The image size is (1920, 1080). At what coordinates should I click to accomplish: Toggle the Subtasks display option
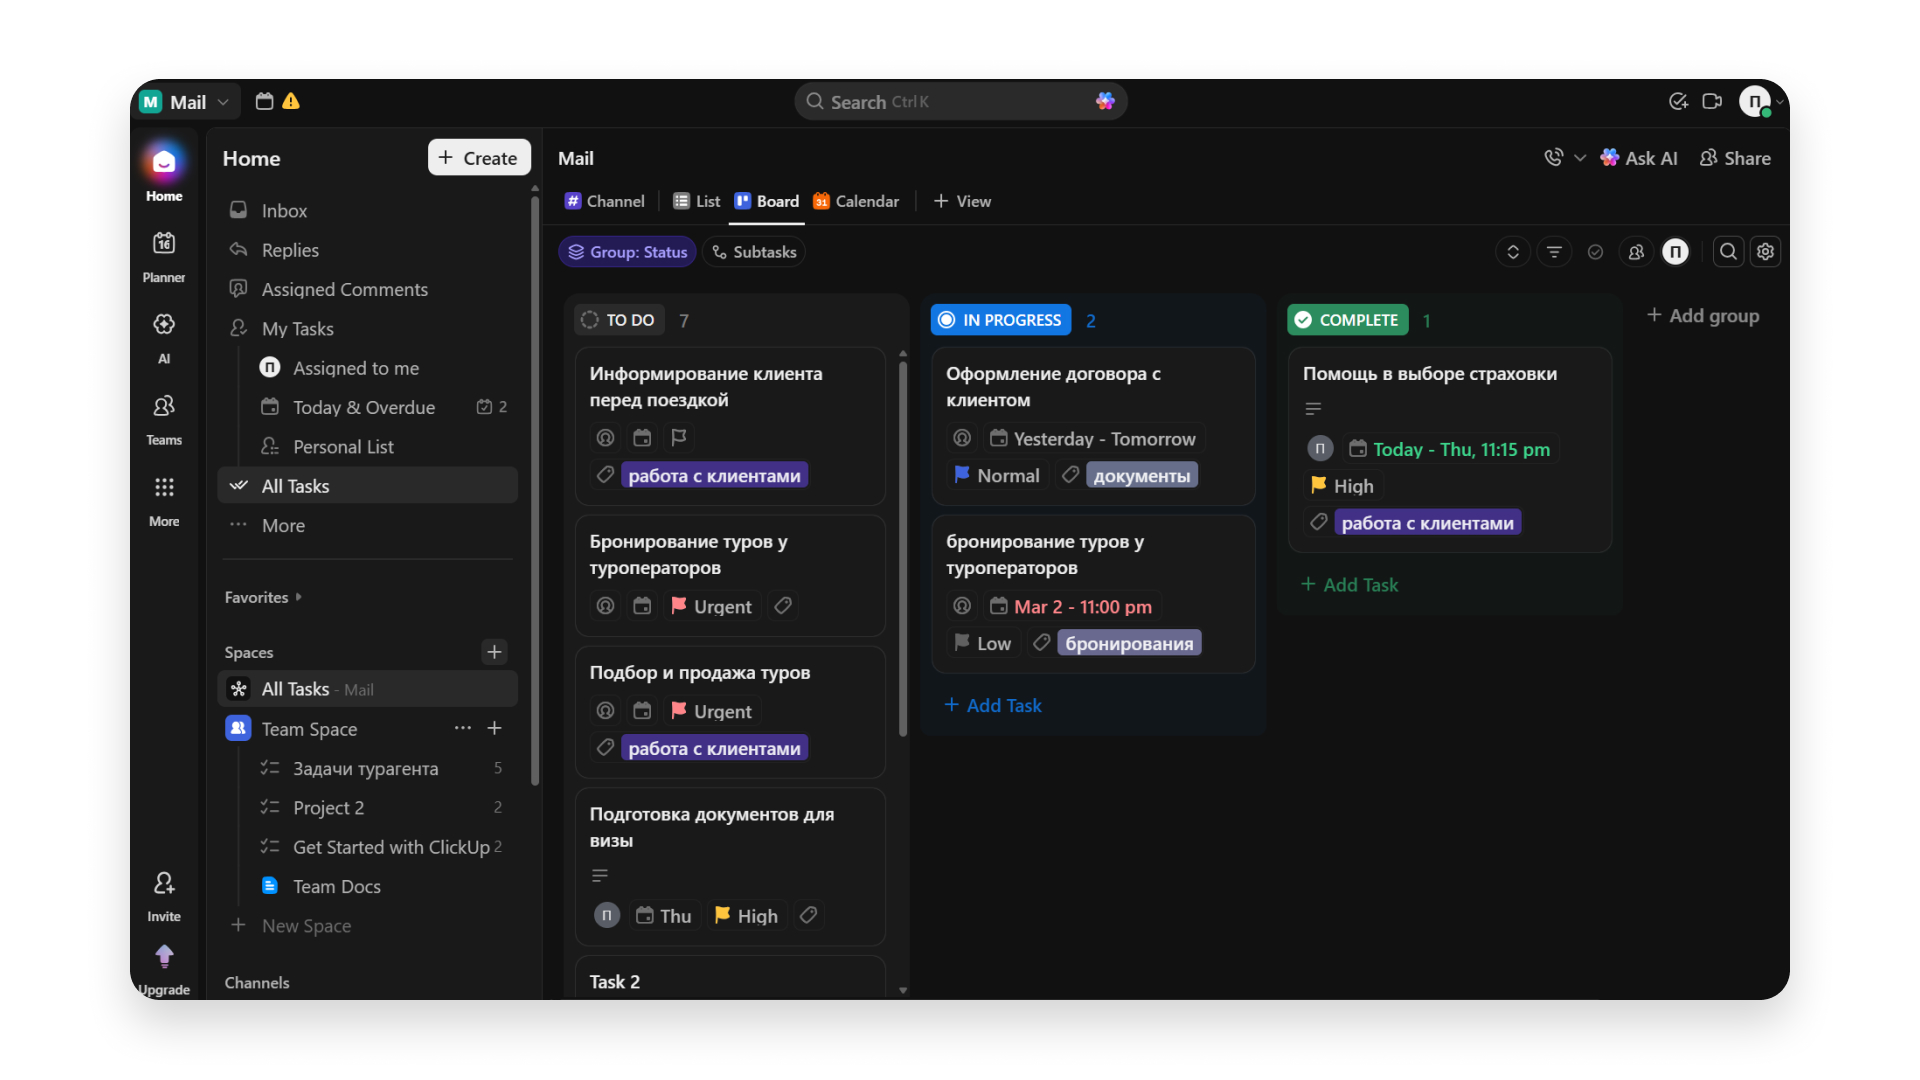(754, 252)
